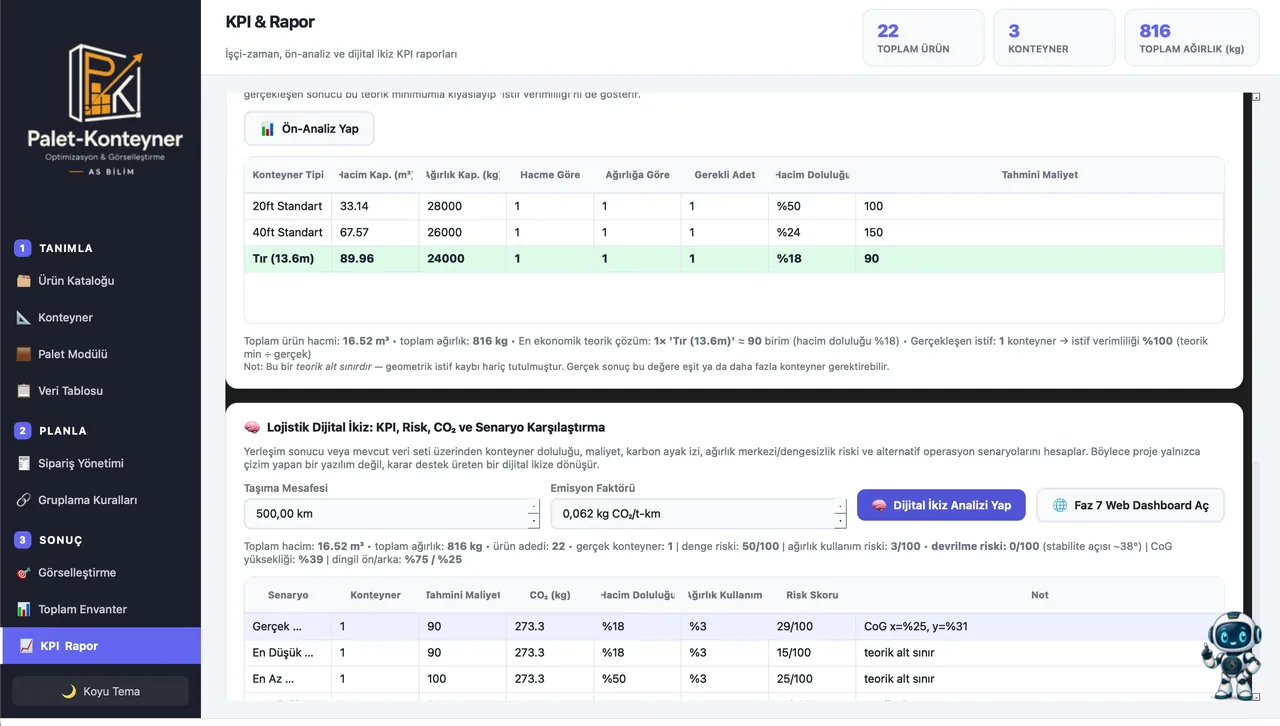Click the Veri Tablosu clipboard icon
The width and height of the screenshot is (1280, 726).
pyautogui.click(x=24, y=390)
